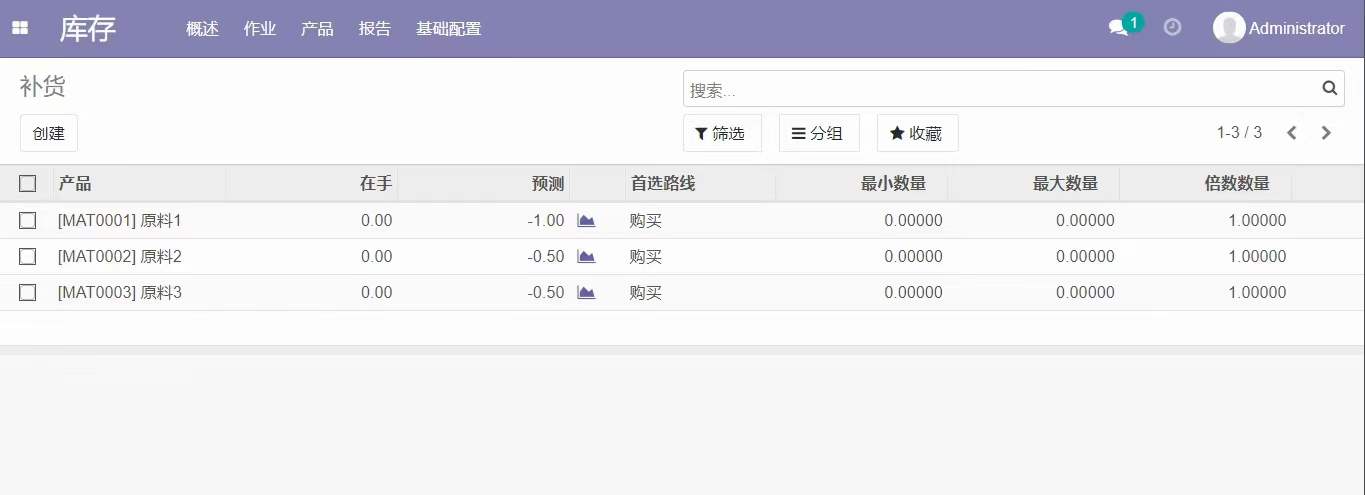Select the [MAT0002] 原料2 row checkbox
Viewport: 1365px width, 495px height.
point(28,257)
